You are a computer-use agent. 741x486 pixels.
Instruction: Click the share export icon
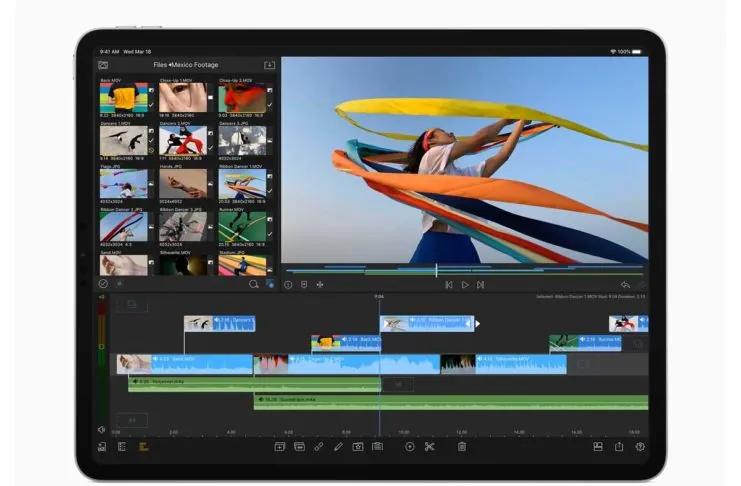point(619,447)
